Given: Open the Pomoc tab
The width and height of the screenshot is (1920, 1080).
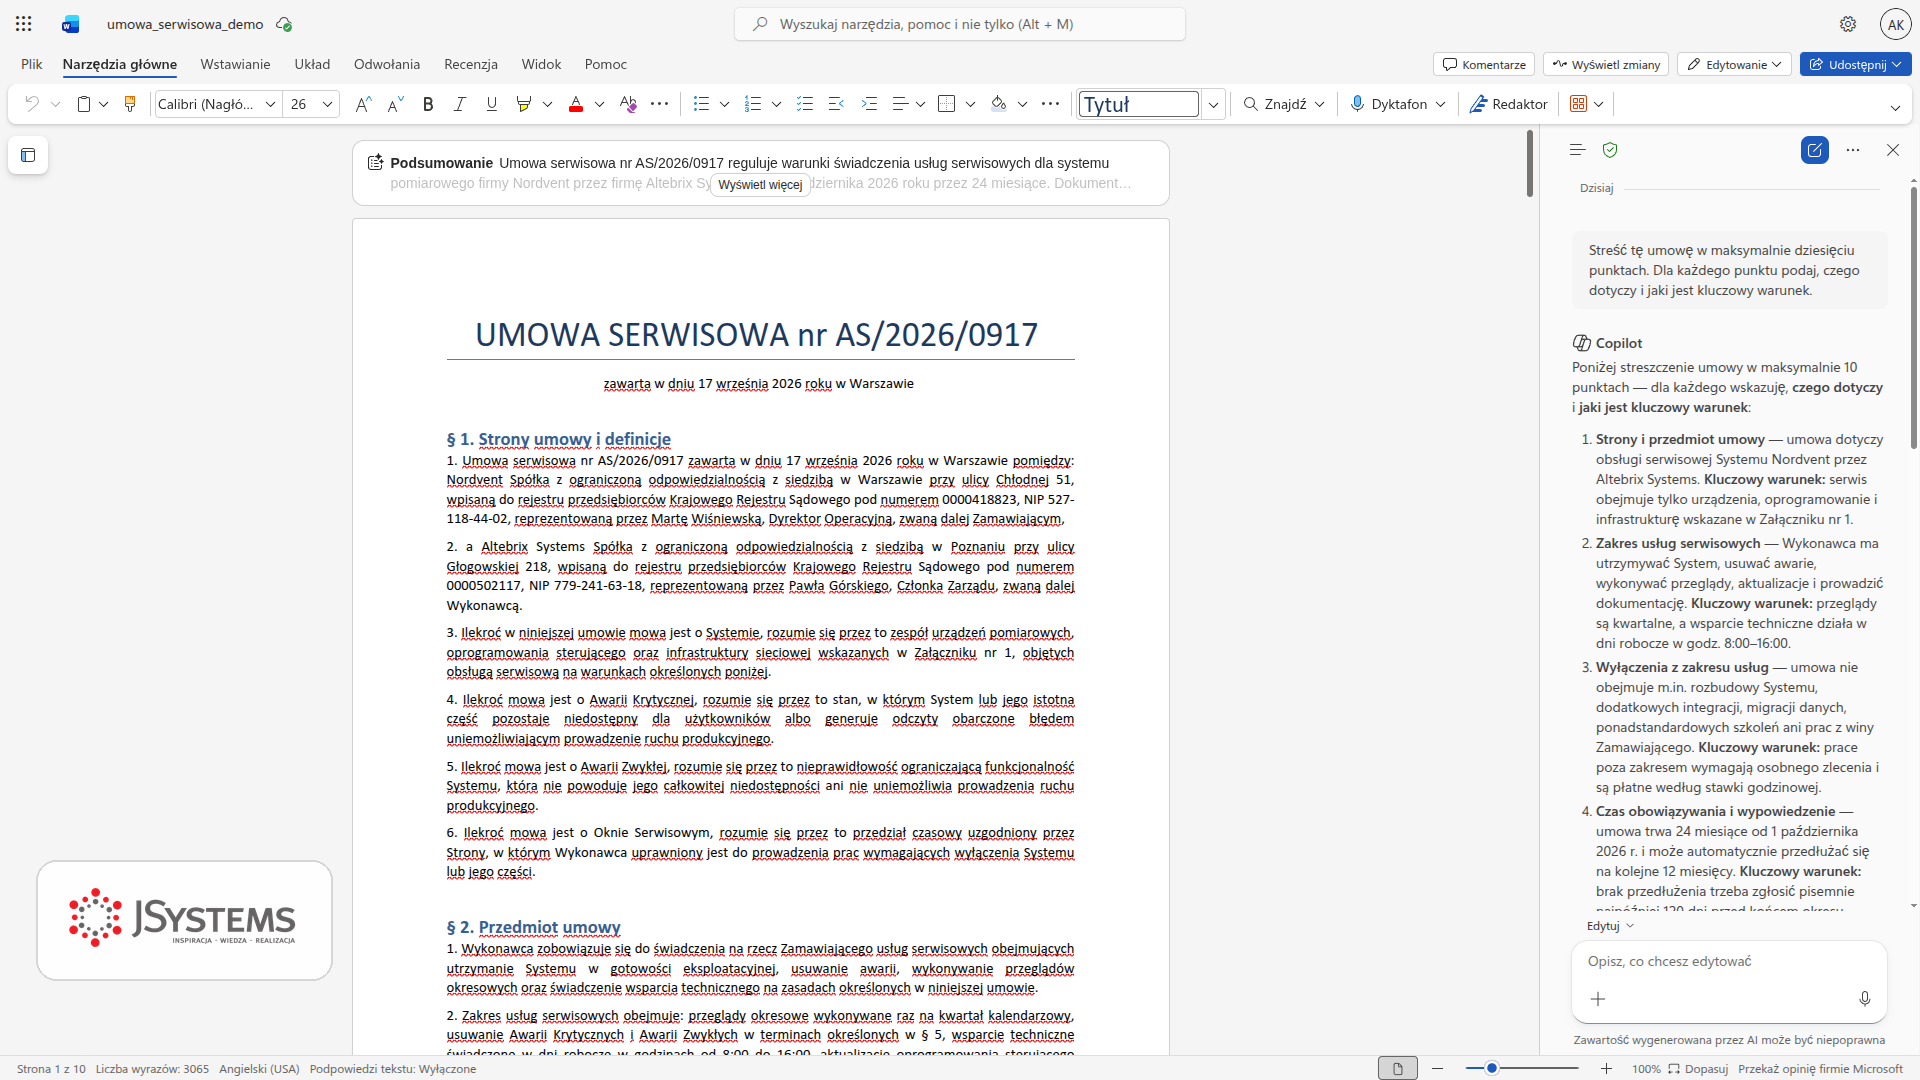Looking at the screenshot, I should pyautogui.click(x=606, y=64).
